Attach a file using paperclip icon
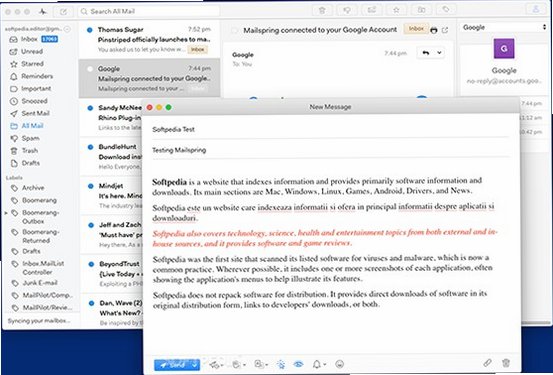The height and width of the screenshot is (375, 553). [x=487, y=363]
